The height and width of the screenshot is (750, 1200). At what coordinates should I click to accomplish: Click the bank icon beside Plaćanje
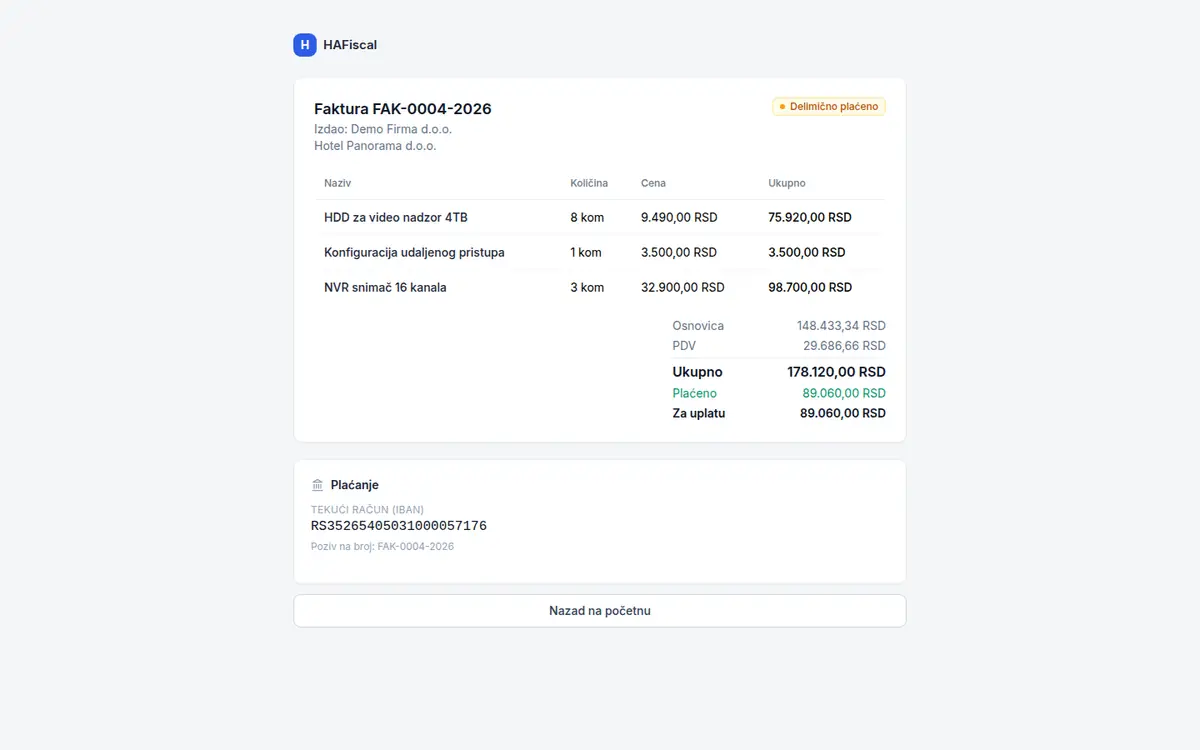coord(318,485)
